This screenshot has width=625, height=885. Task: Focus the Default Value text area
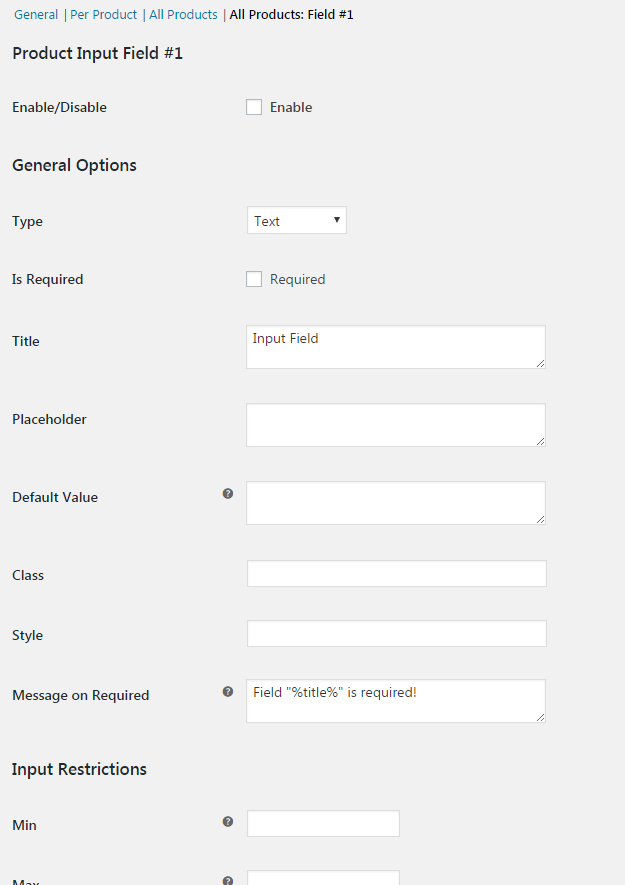coord(395,503)
